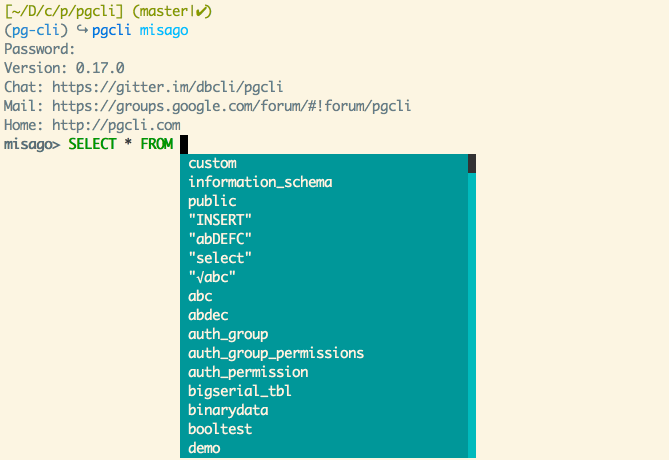Viewport: 669px width, 460px height.
Task: Select the booltest table suggestion
Action: pos(220,429)
